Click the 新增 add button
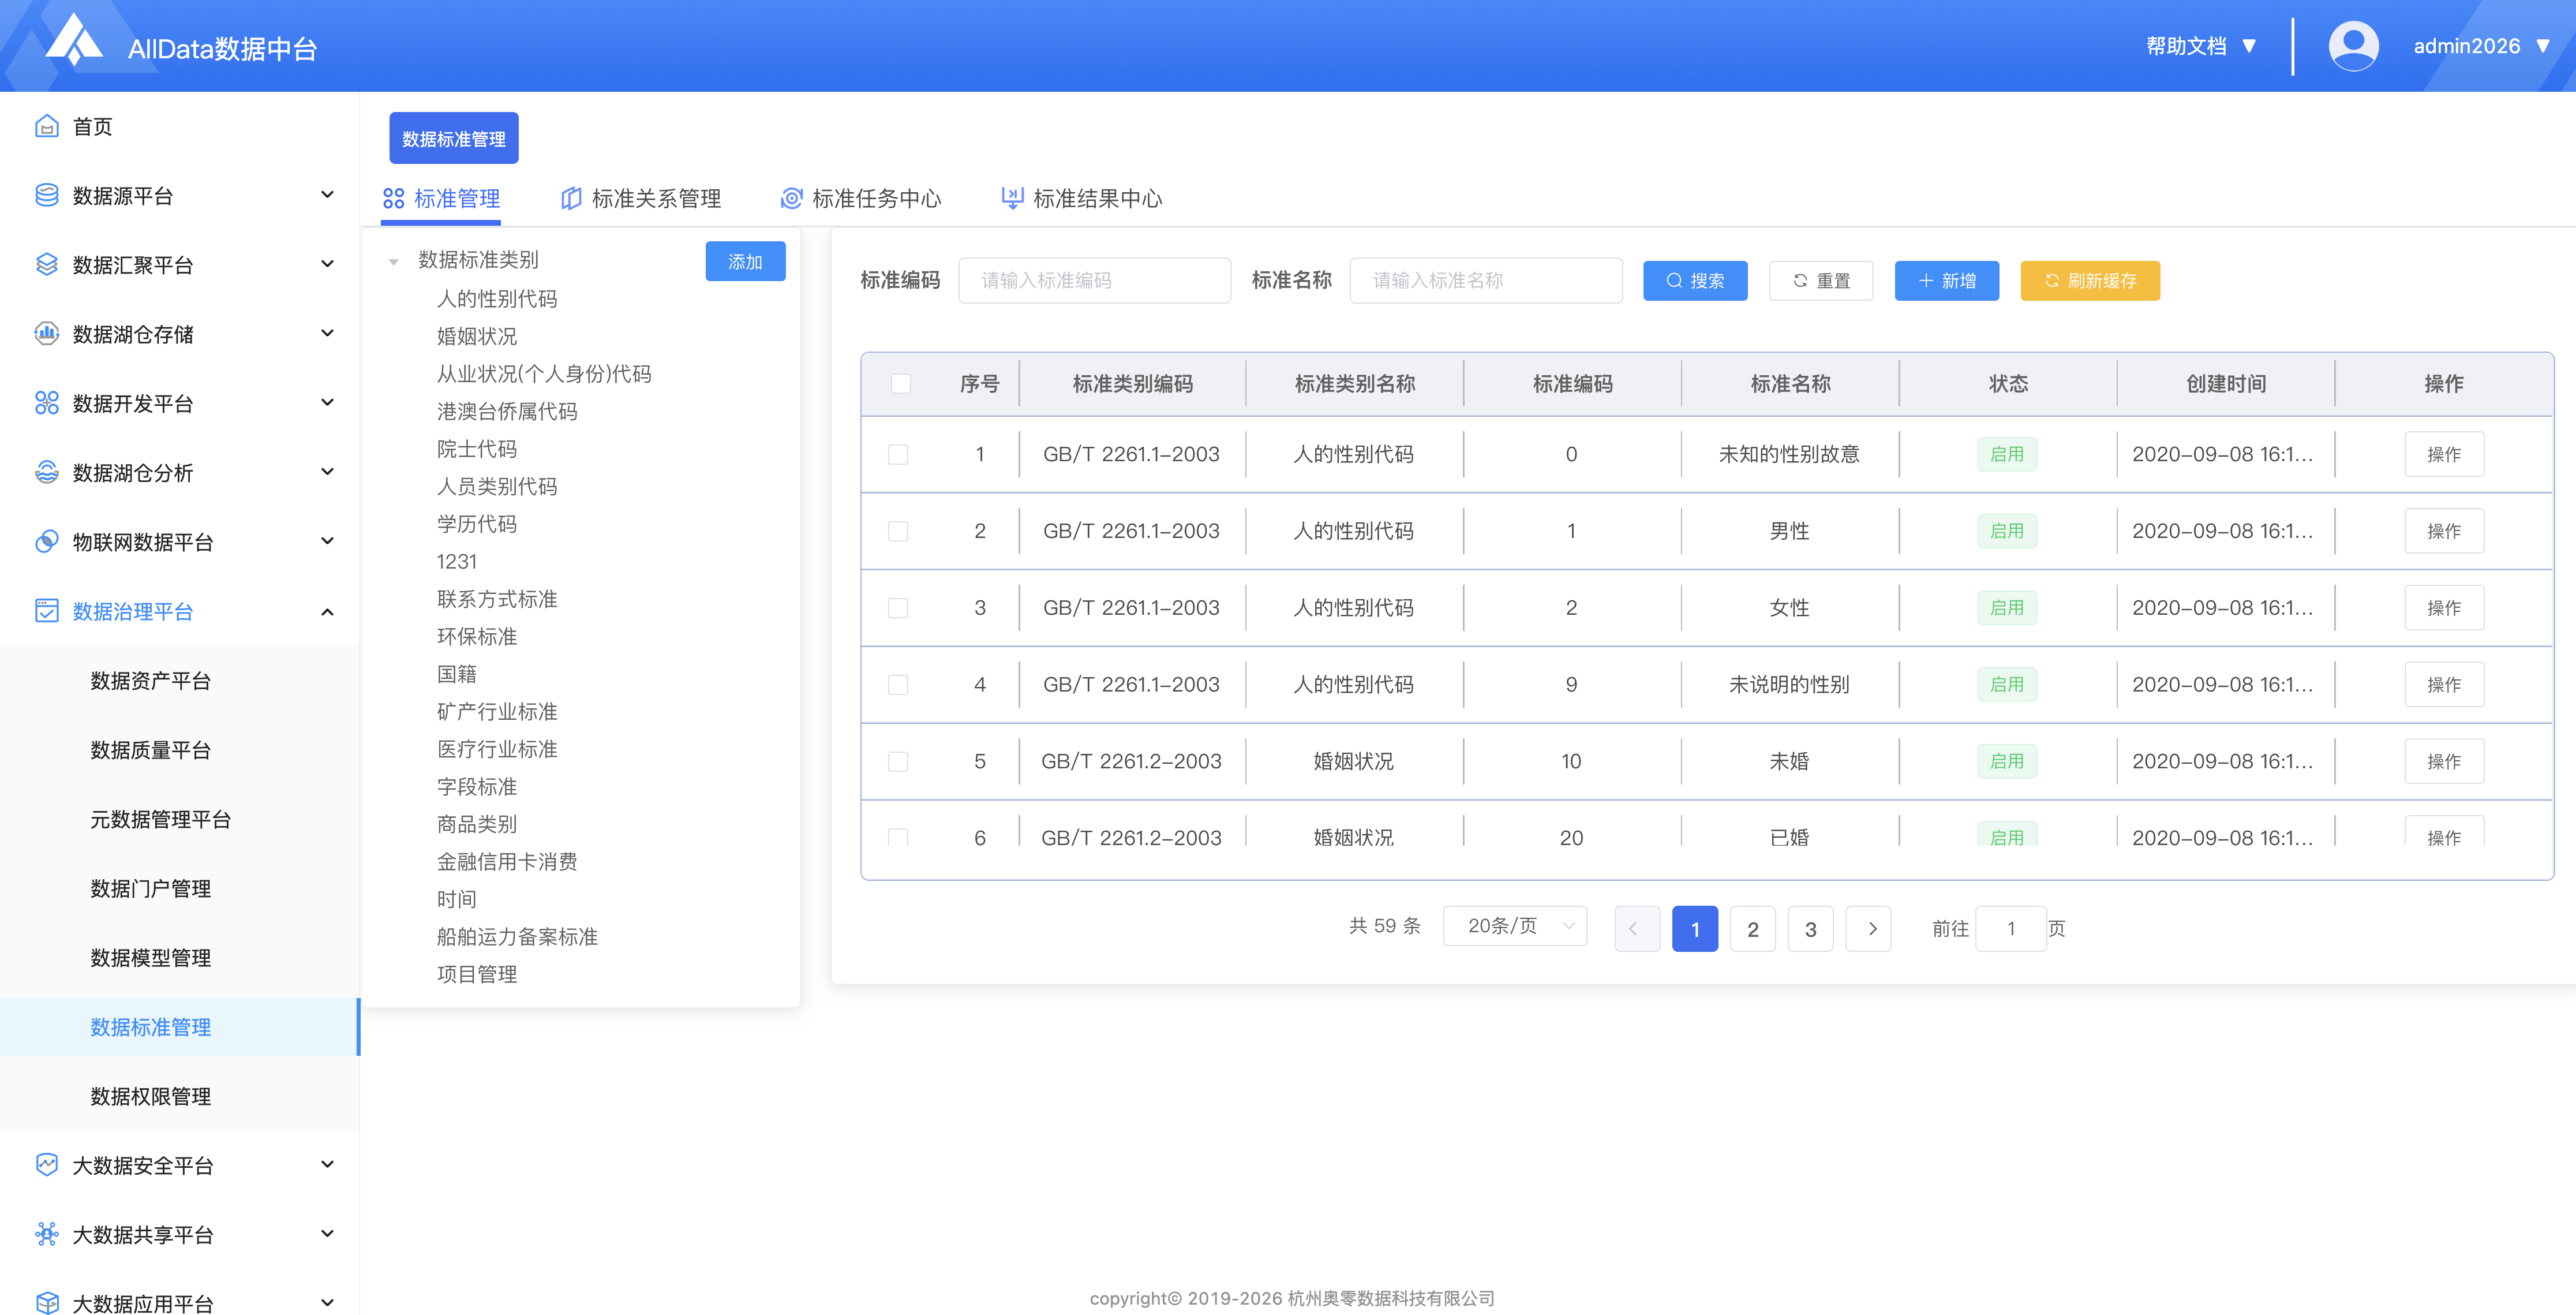The height and width of the screenshot is (1315, 2576). point(1946,281)
